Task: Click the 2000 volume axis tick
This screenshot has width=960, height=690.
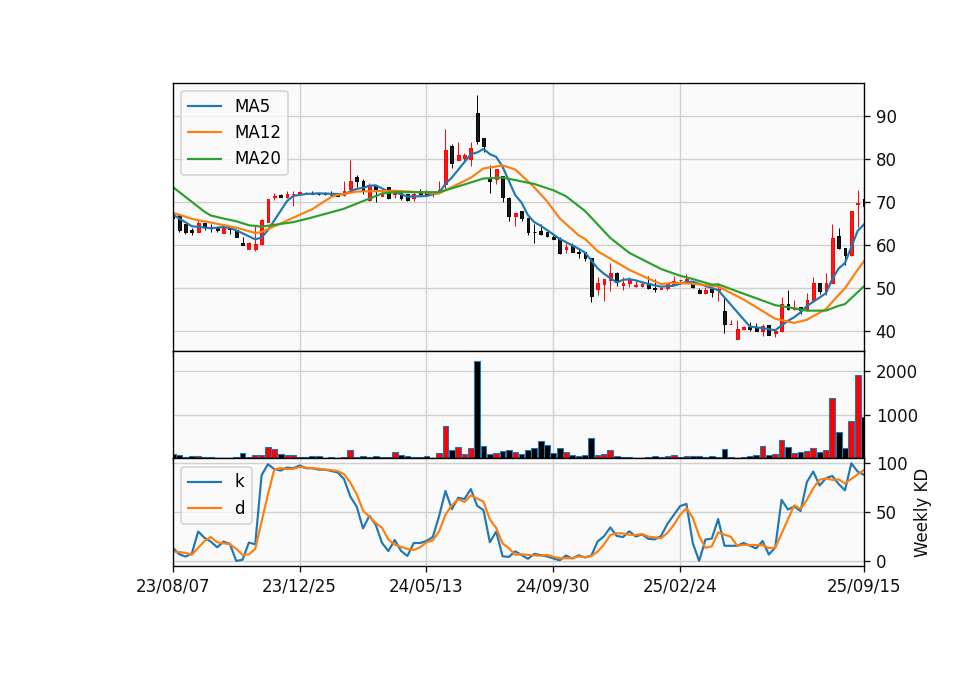Action: [896, 372]
